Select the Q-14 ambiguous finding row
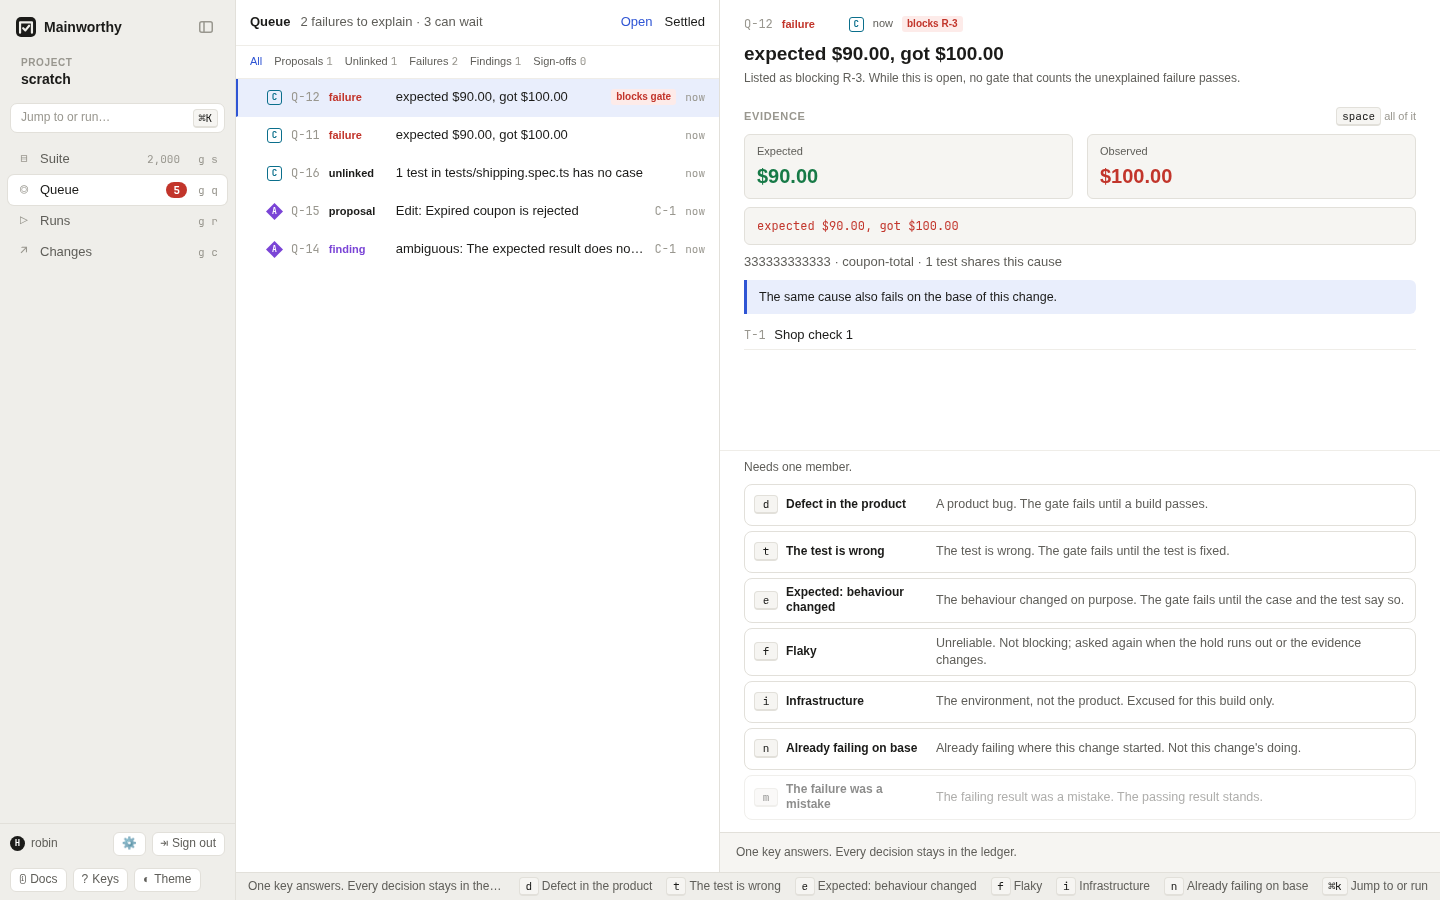This screenshot has width=1440, height=900. tap(478, 250)
